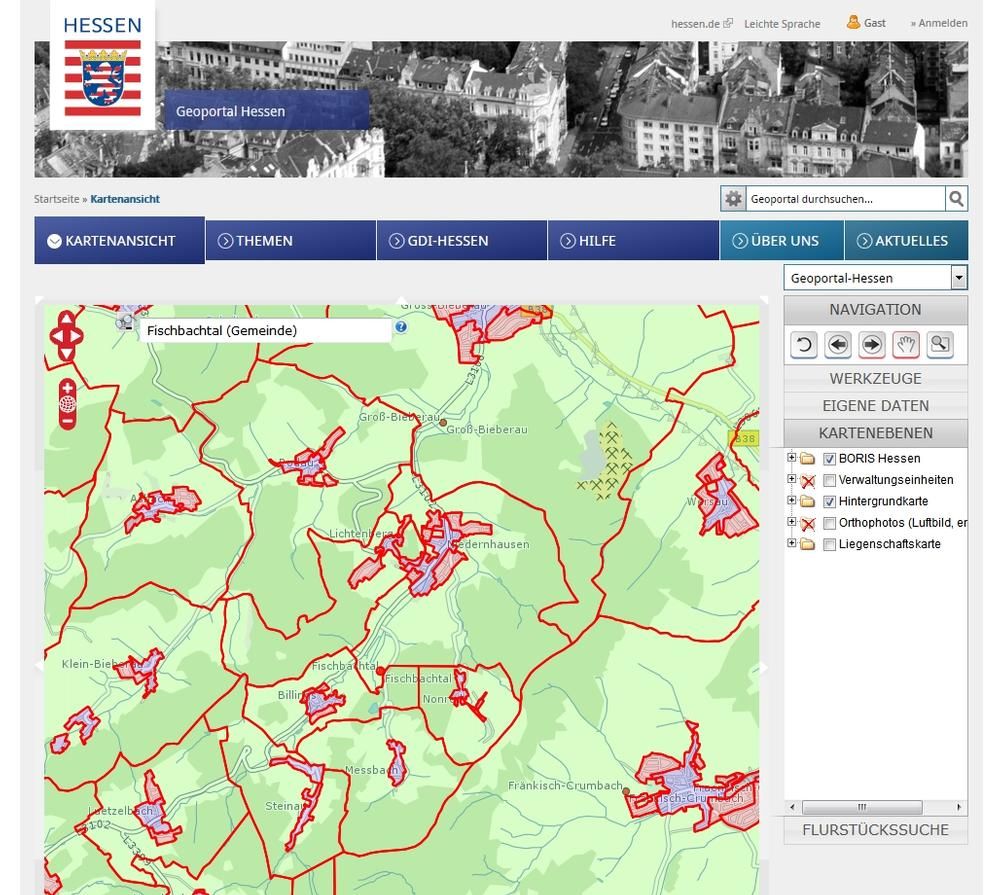The height and width of the screenshot is (895, 1000).
Task: Select the zoom box magnifier tool
Action: click(940, 345)
